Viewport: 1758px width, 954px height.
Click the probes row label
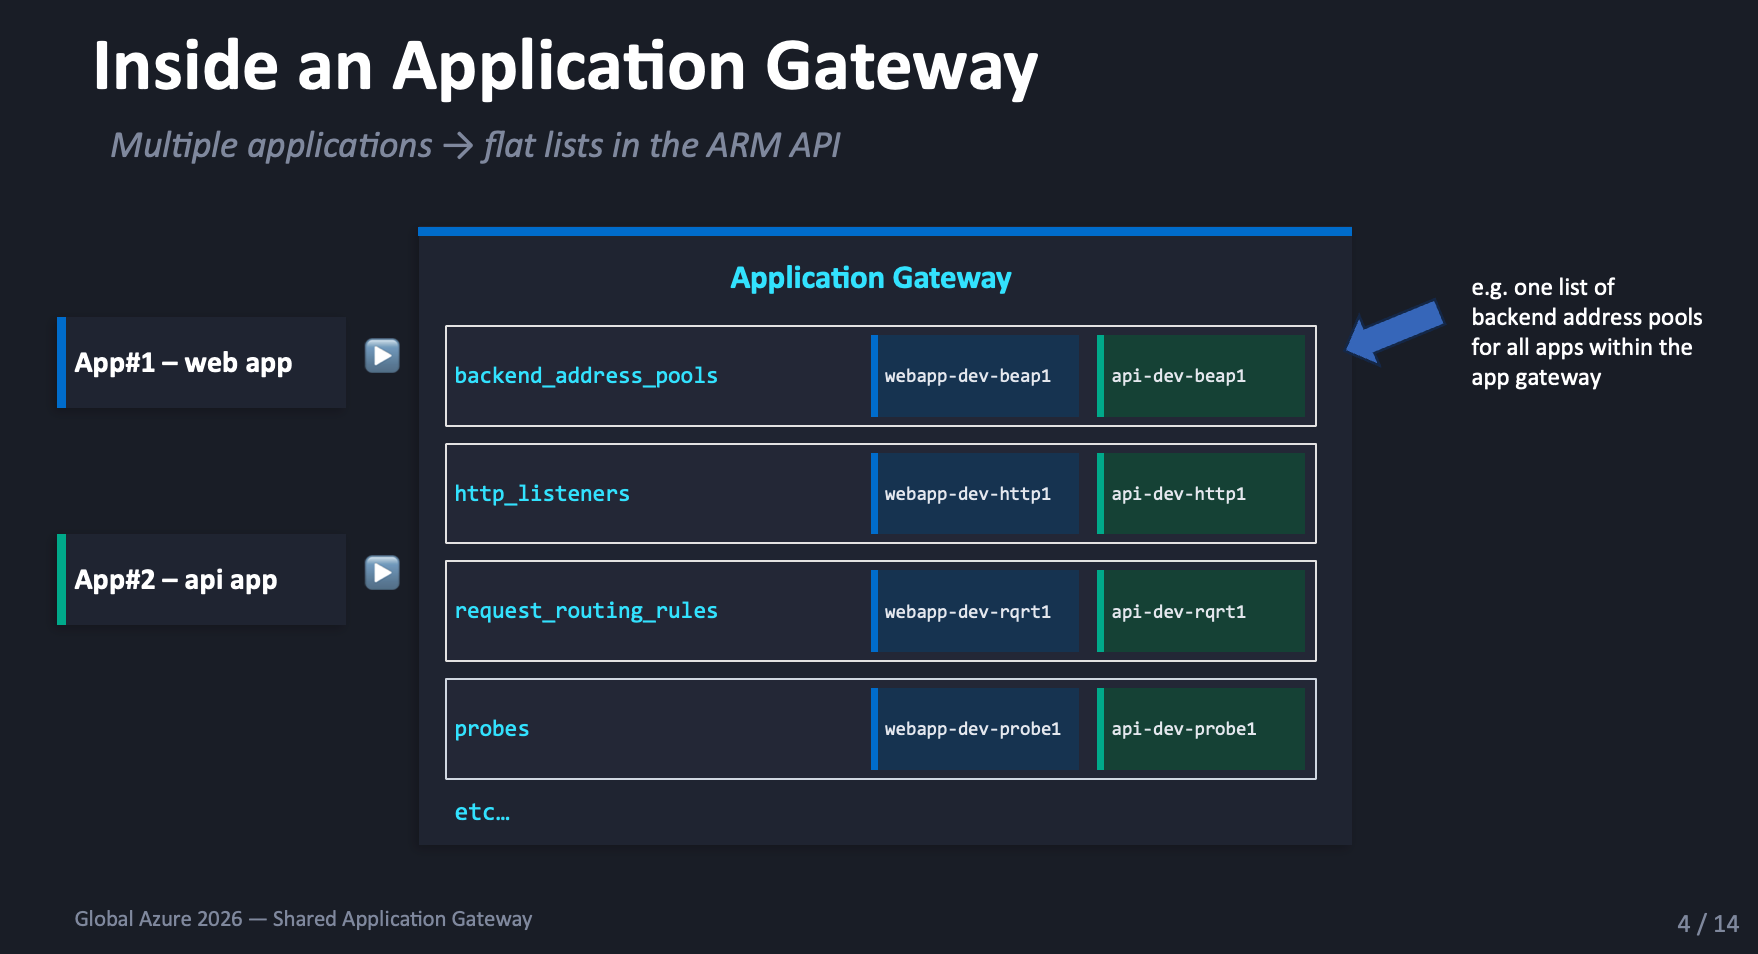492,729
